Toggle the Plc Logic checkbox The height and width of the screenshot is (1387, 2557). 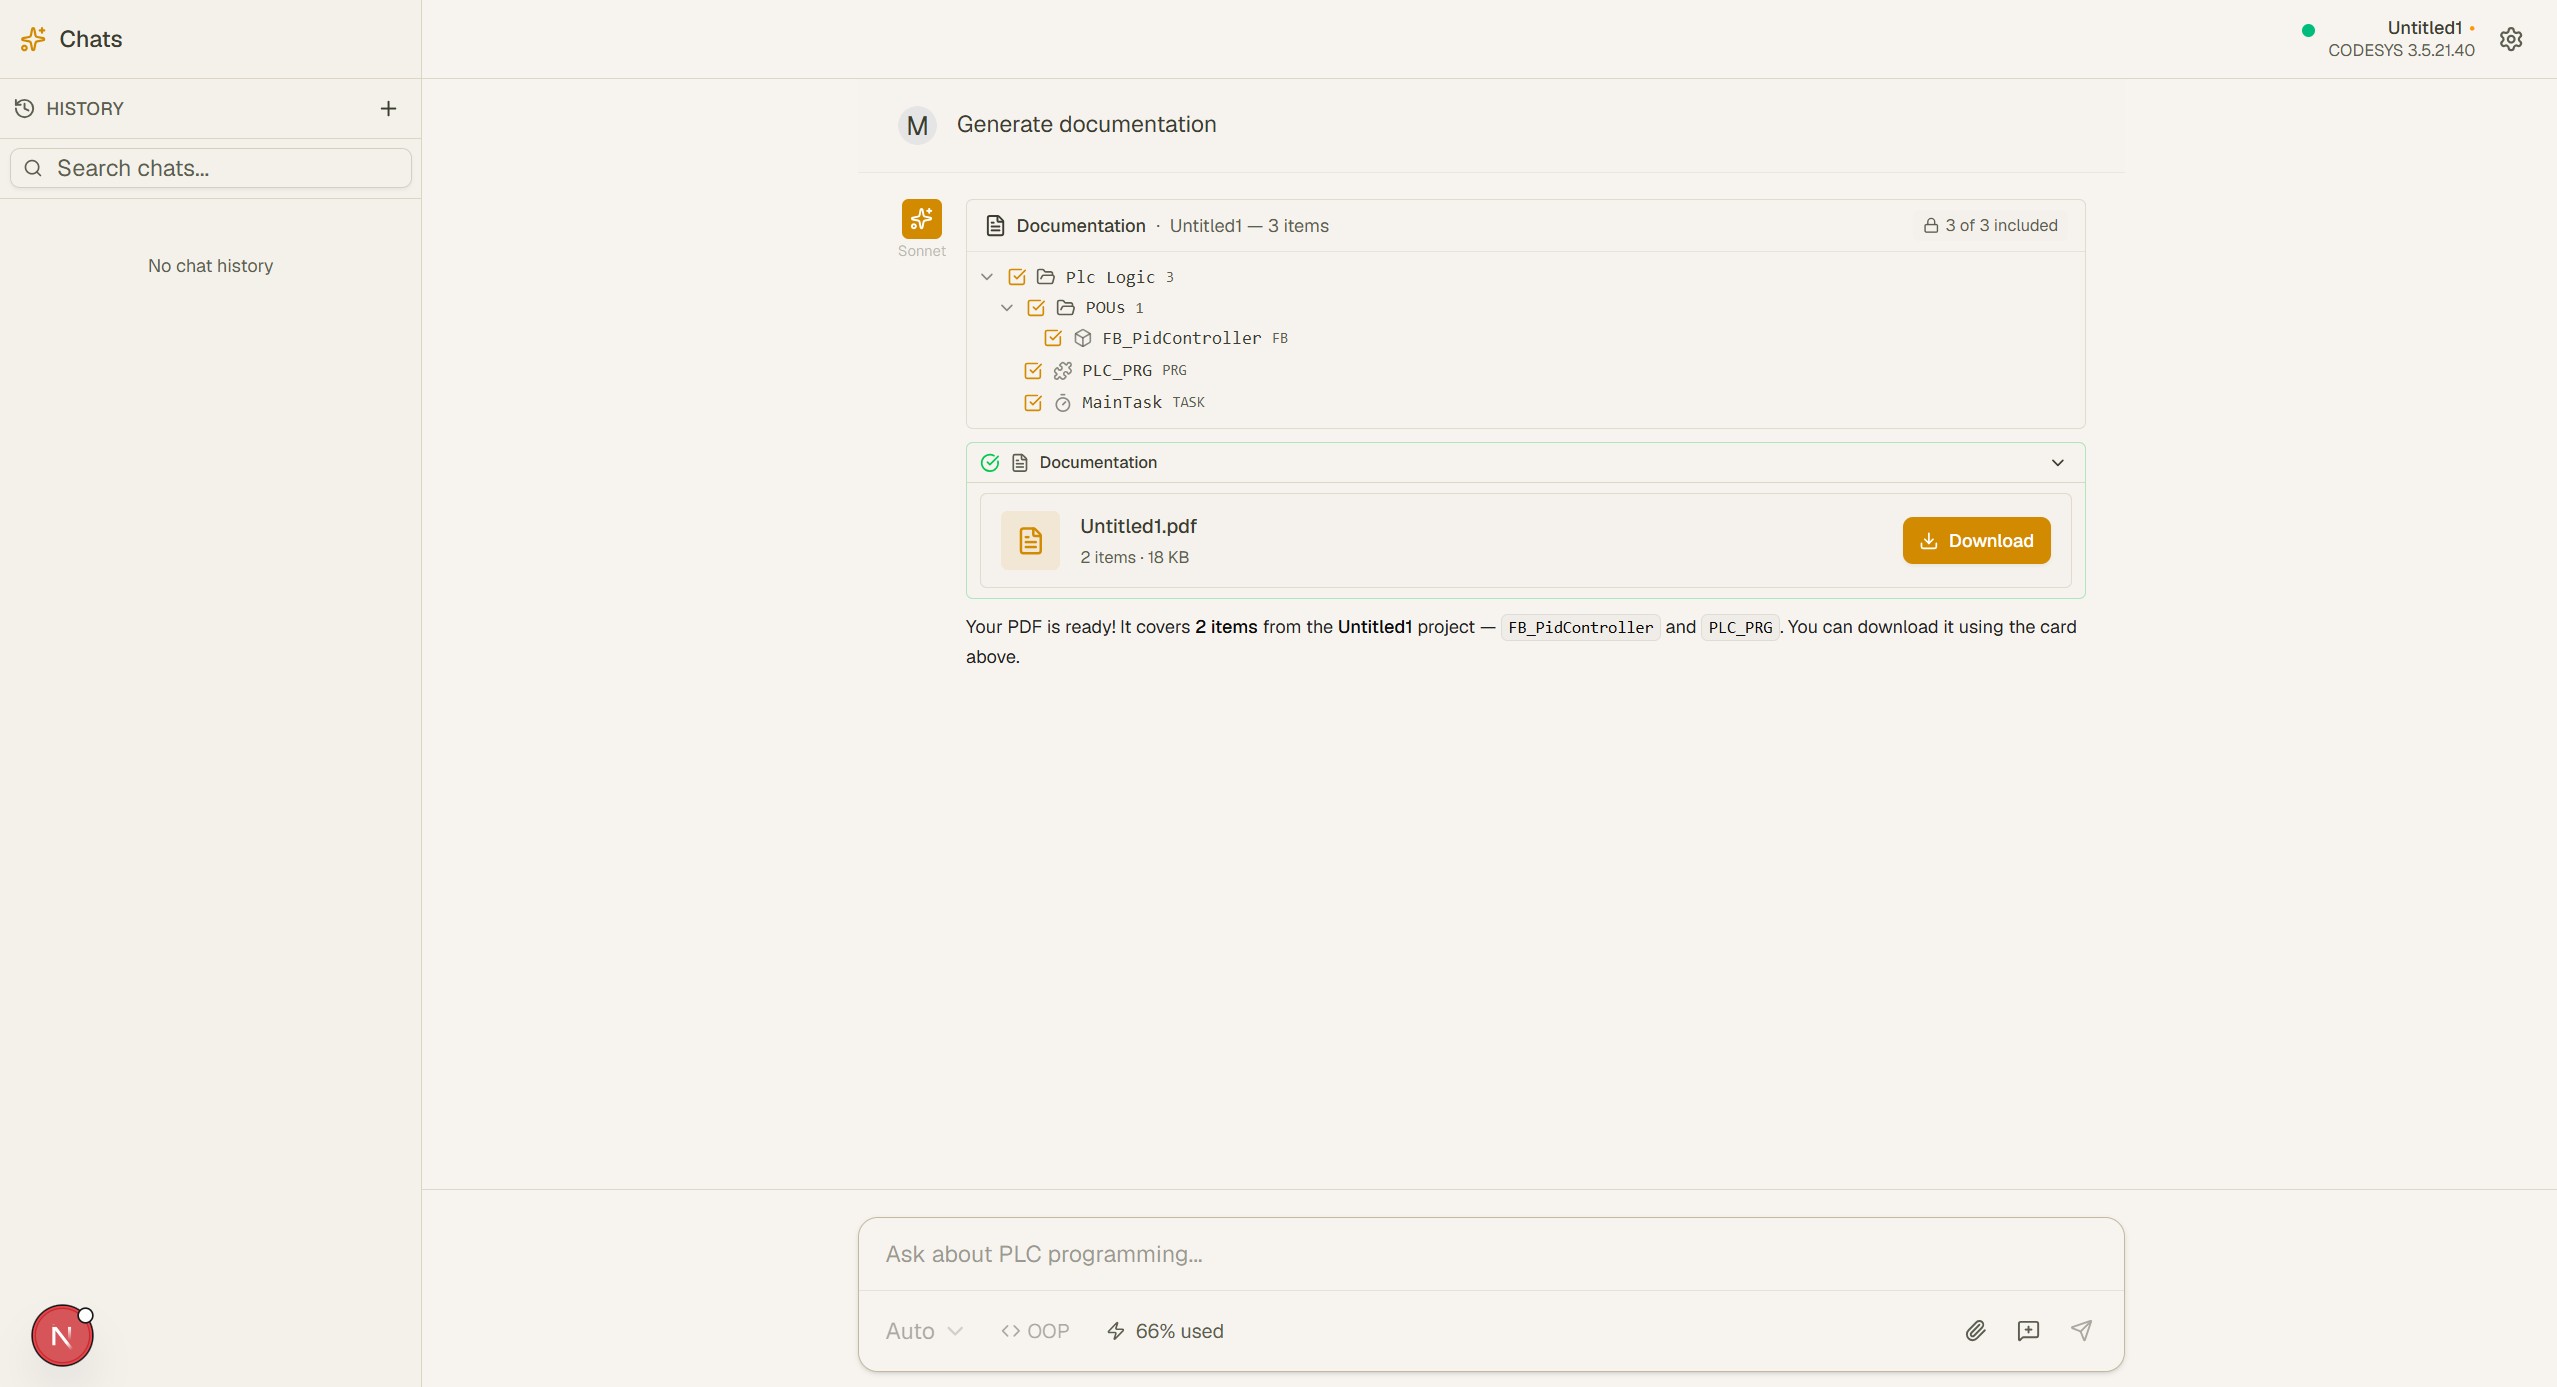pos(1017,276)
